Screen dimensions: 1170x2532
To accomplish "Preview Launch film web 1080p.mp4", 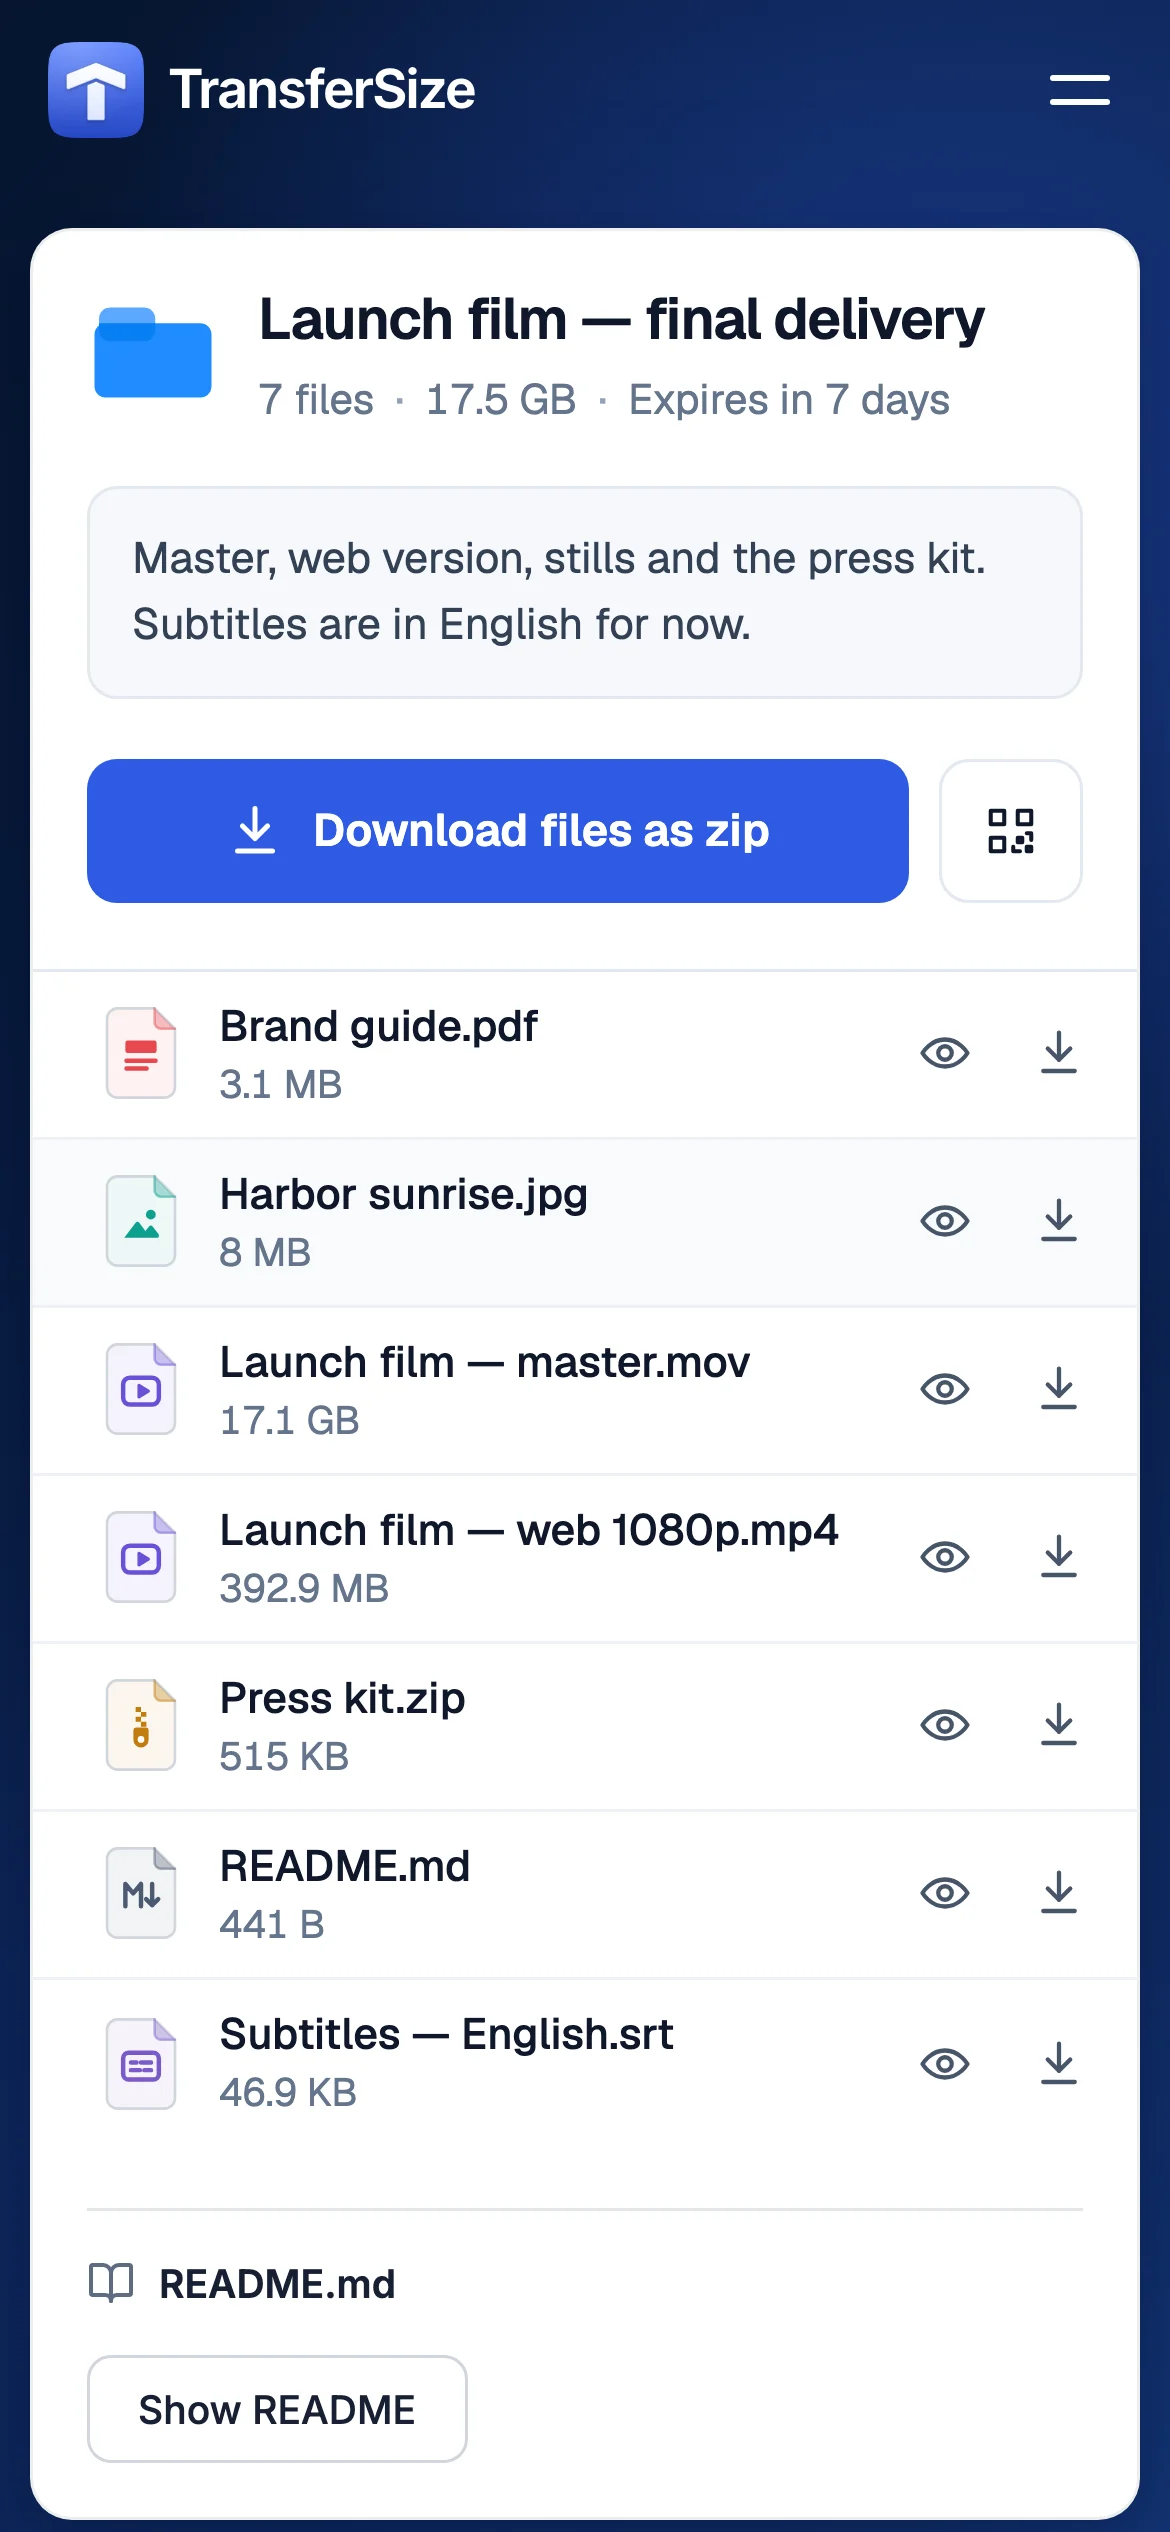I will coord(945,1557).
